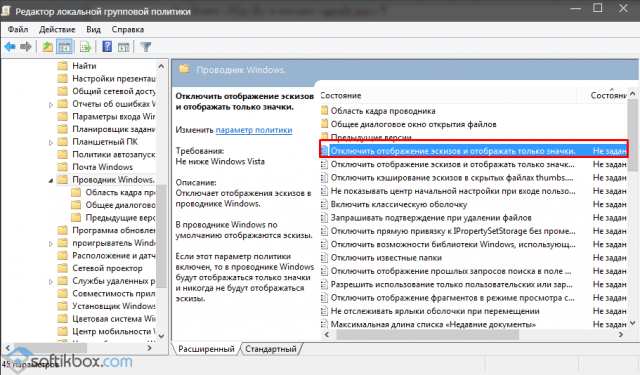
Task: Toggle the show/hide console tree icon
Action: coord(64,47)
